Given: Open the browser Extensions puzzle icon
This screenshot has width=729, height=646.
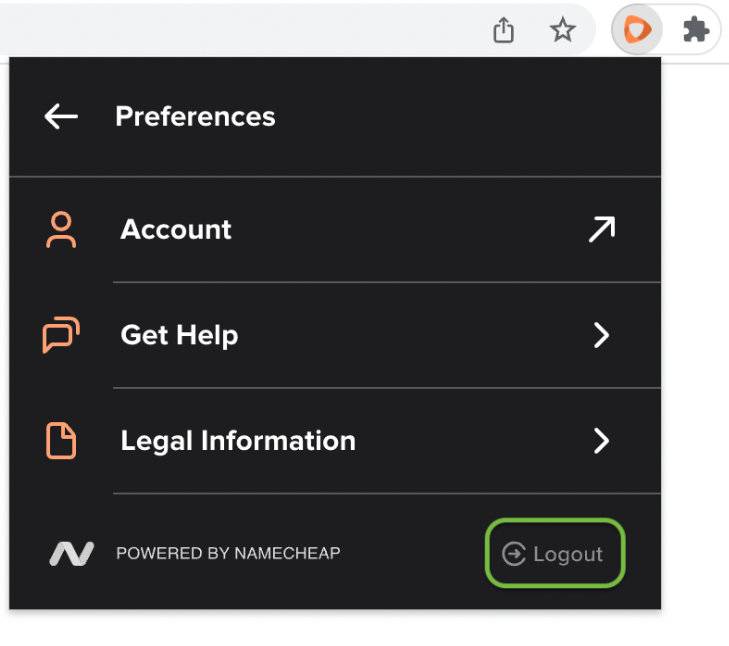Looking at the screenshot, I should tap(696, 30).
